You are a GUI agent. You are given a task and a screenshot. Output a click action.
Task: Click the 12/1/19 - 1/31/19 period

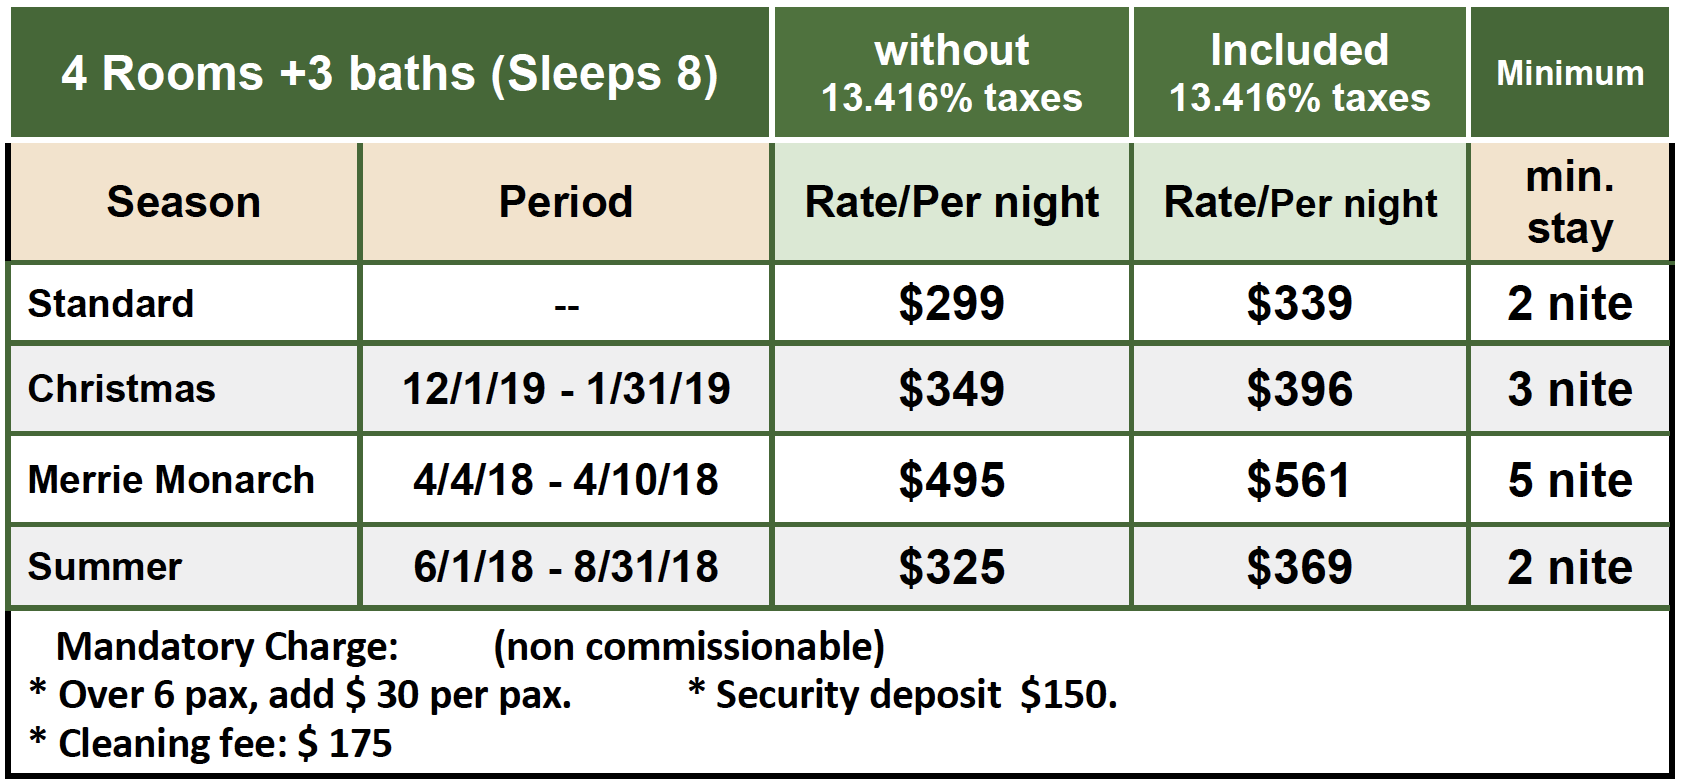566,389
